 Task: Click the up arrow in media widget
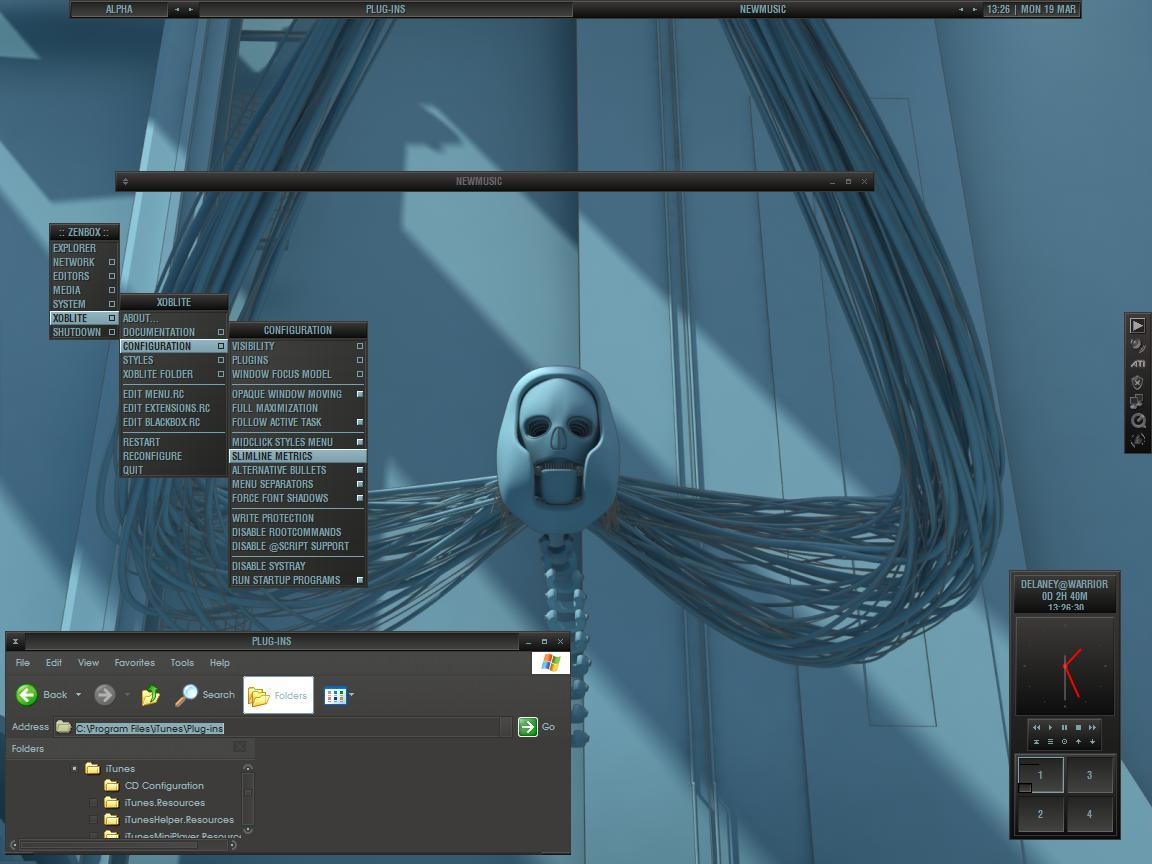(x=1079, y=741)
